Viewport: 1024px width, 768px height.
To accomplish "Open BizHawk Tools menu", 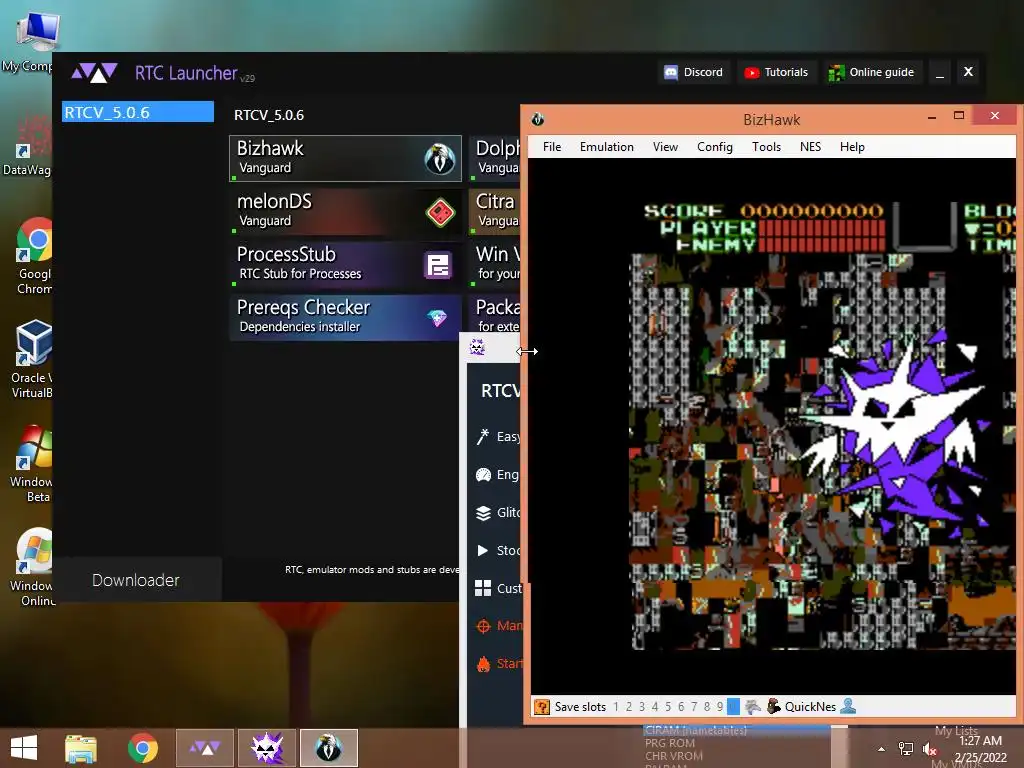I will click(766, 147).
